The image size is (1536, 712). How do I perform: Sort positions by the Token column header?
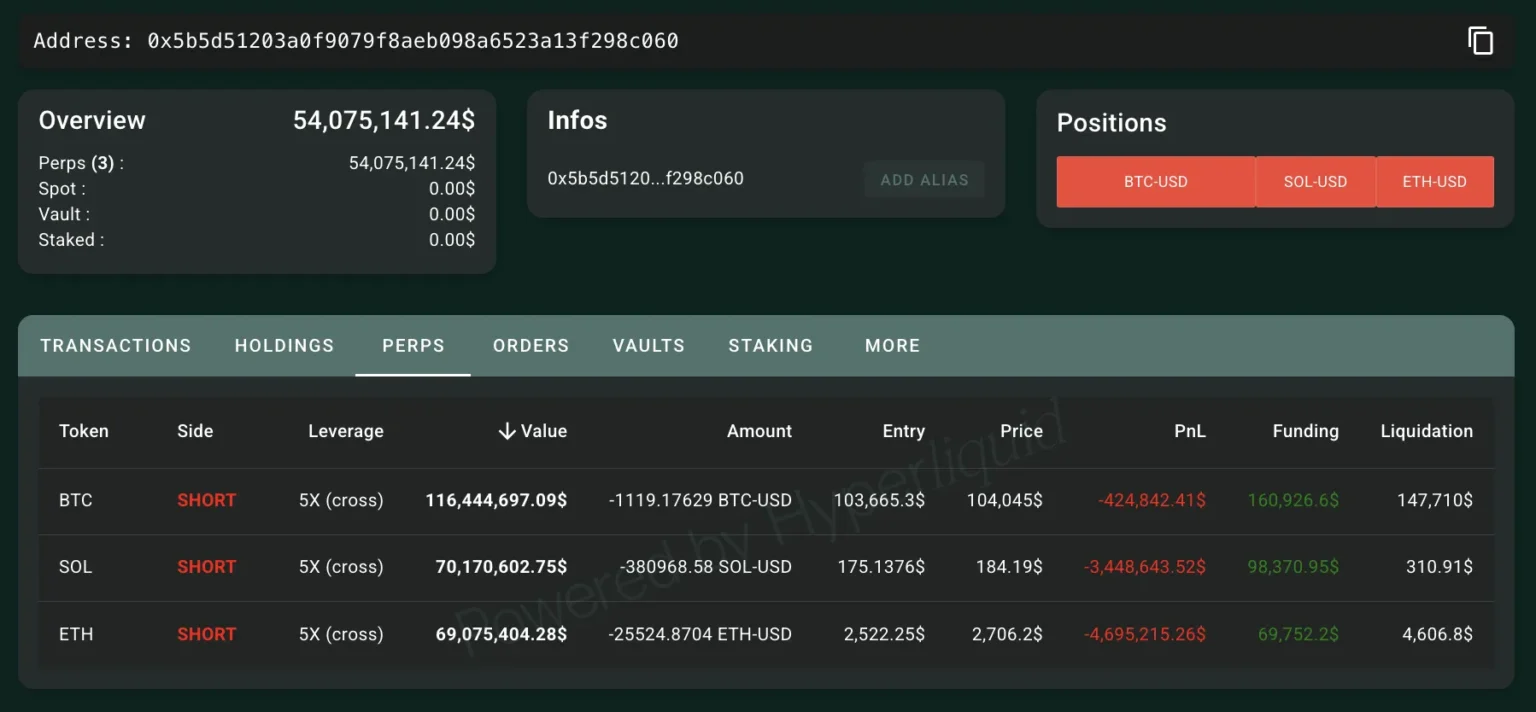[x=83, y=431]
